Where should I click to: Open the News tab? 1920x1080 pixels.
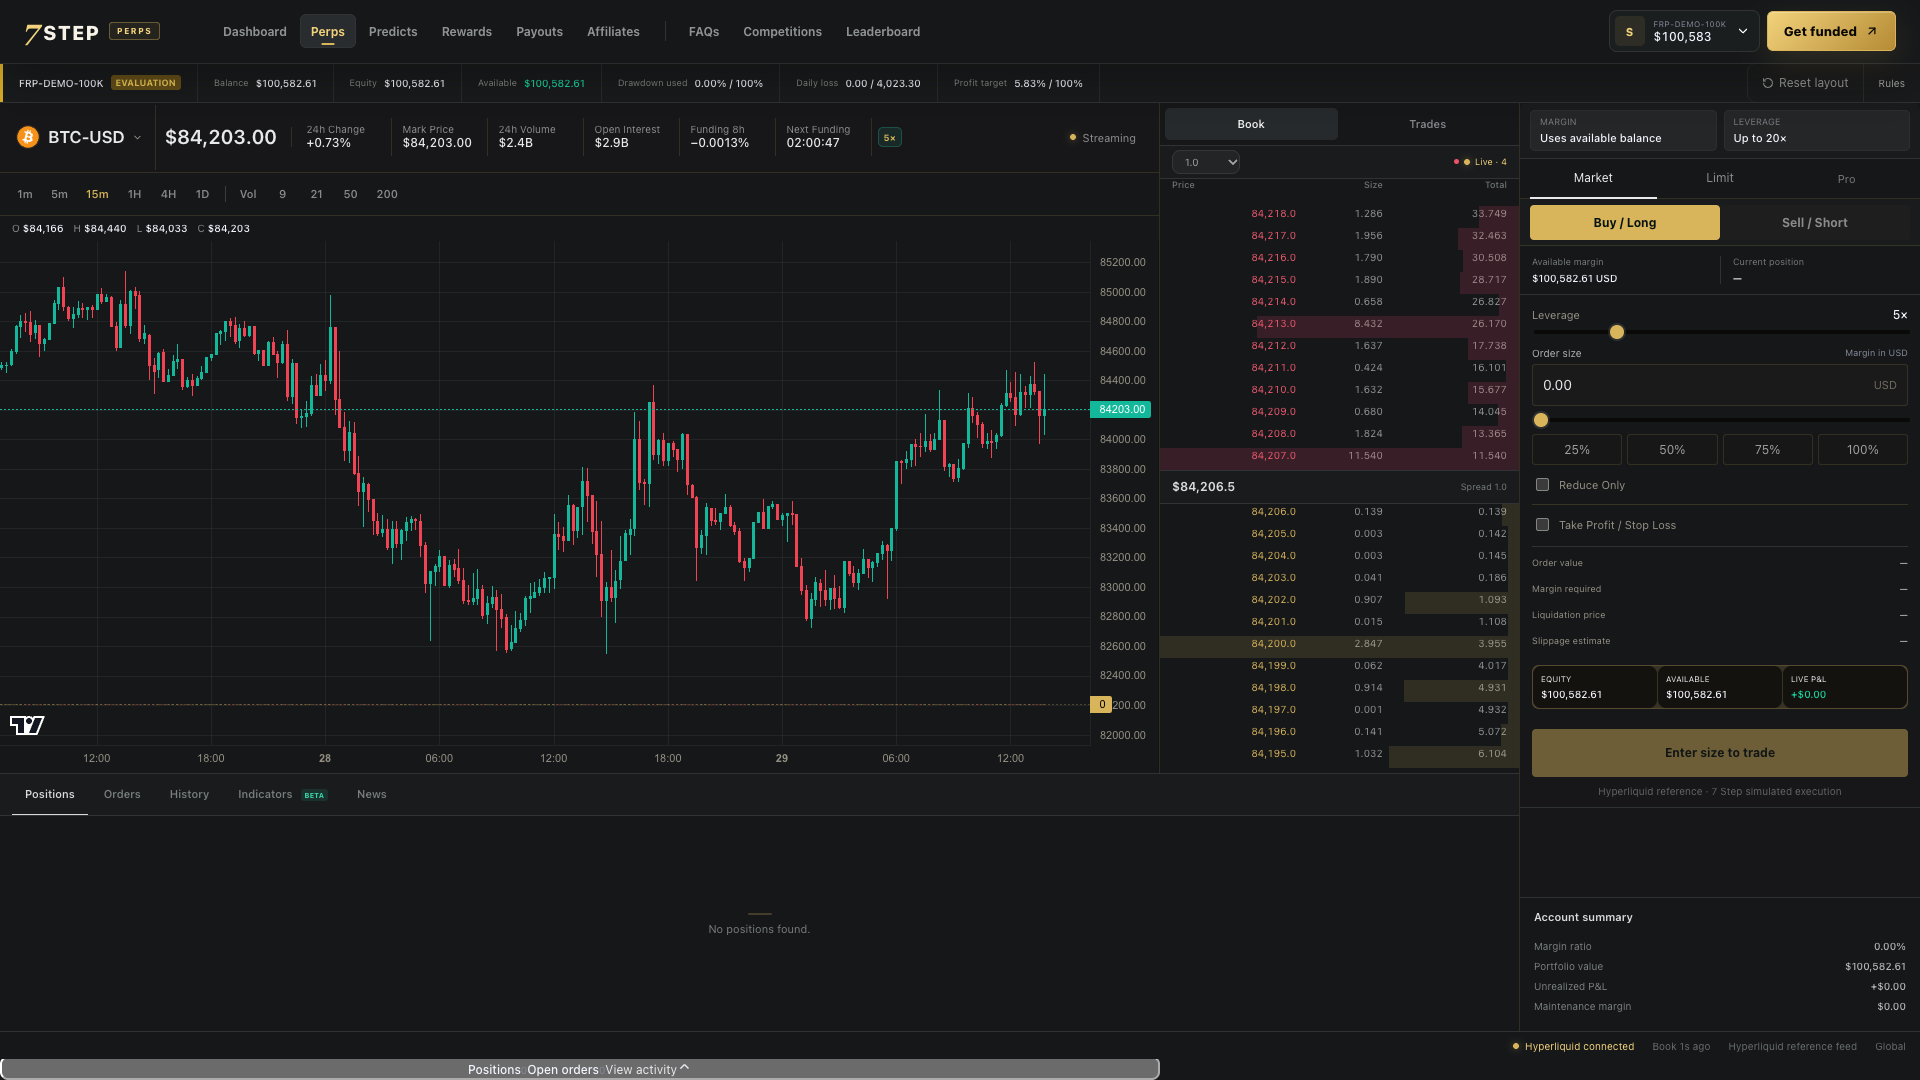[371, 794]
